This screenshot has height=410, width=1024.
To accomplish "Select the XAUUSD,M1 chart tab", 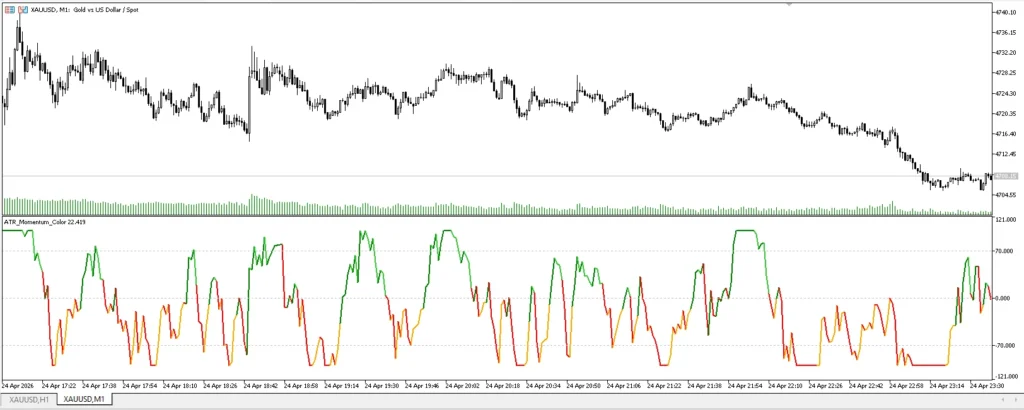I will pos(85,399).
